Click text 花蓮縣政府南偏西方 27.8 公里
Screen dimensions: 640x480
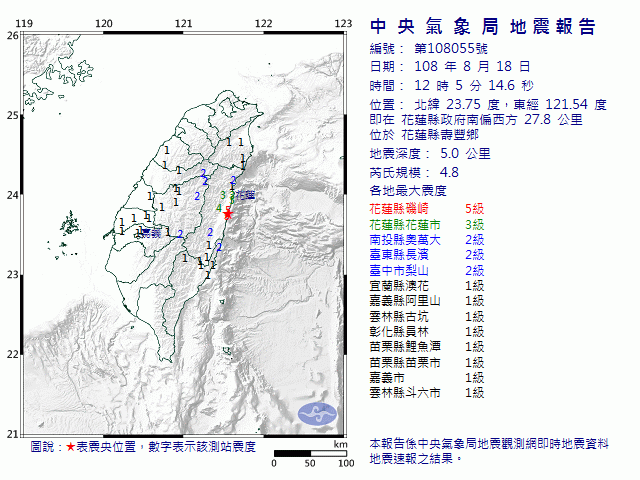point(492,120)
